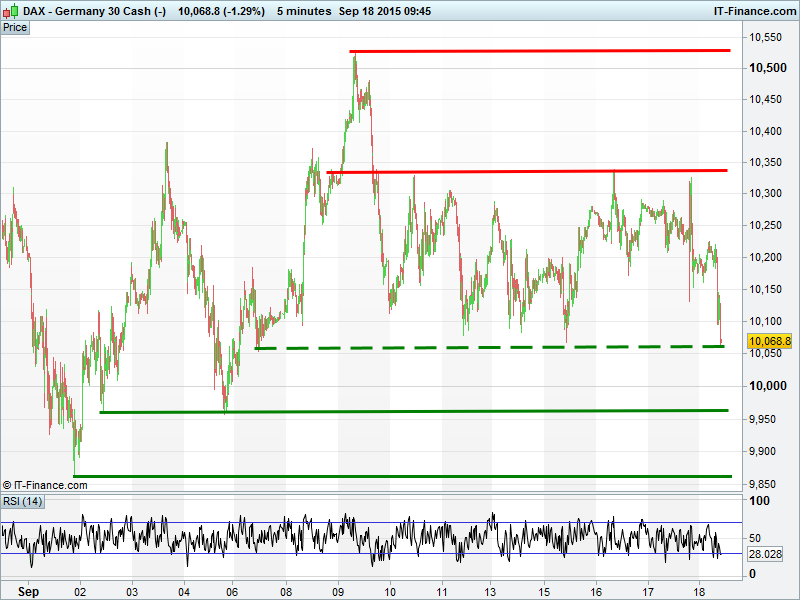Click the Sep label on the time axis
Image resolution: width=800 pixels, height=600 pixels.
click(27, 591)
